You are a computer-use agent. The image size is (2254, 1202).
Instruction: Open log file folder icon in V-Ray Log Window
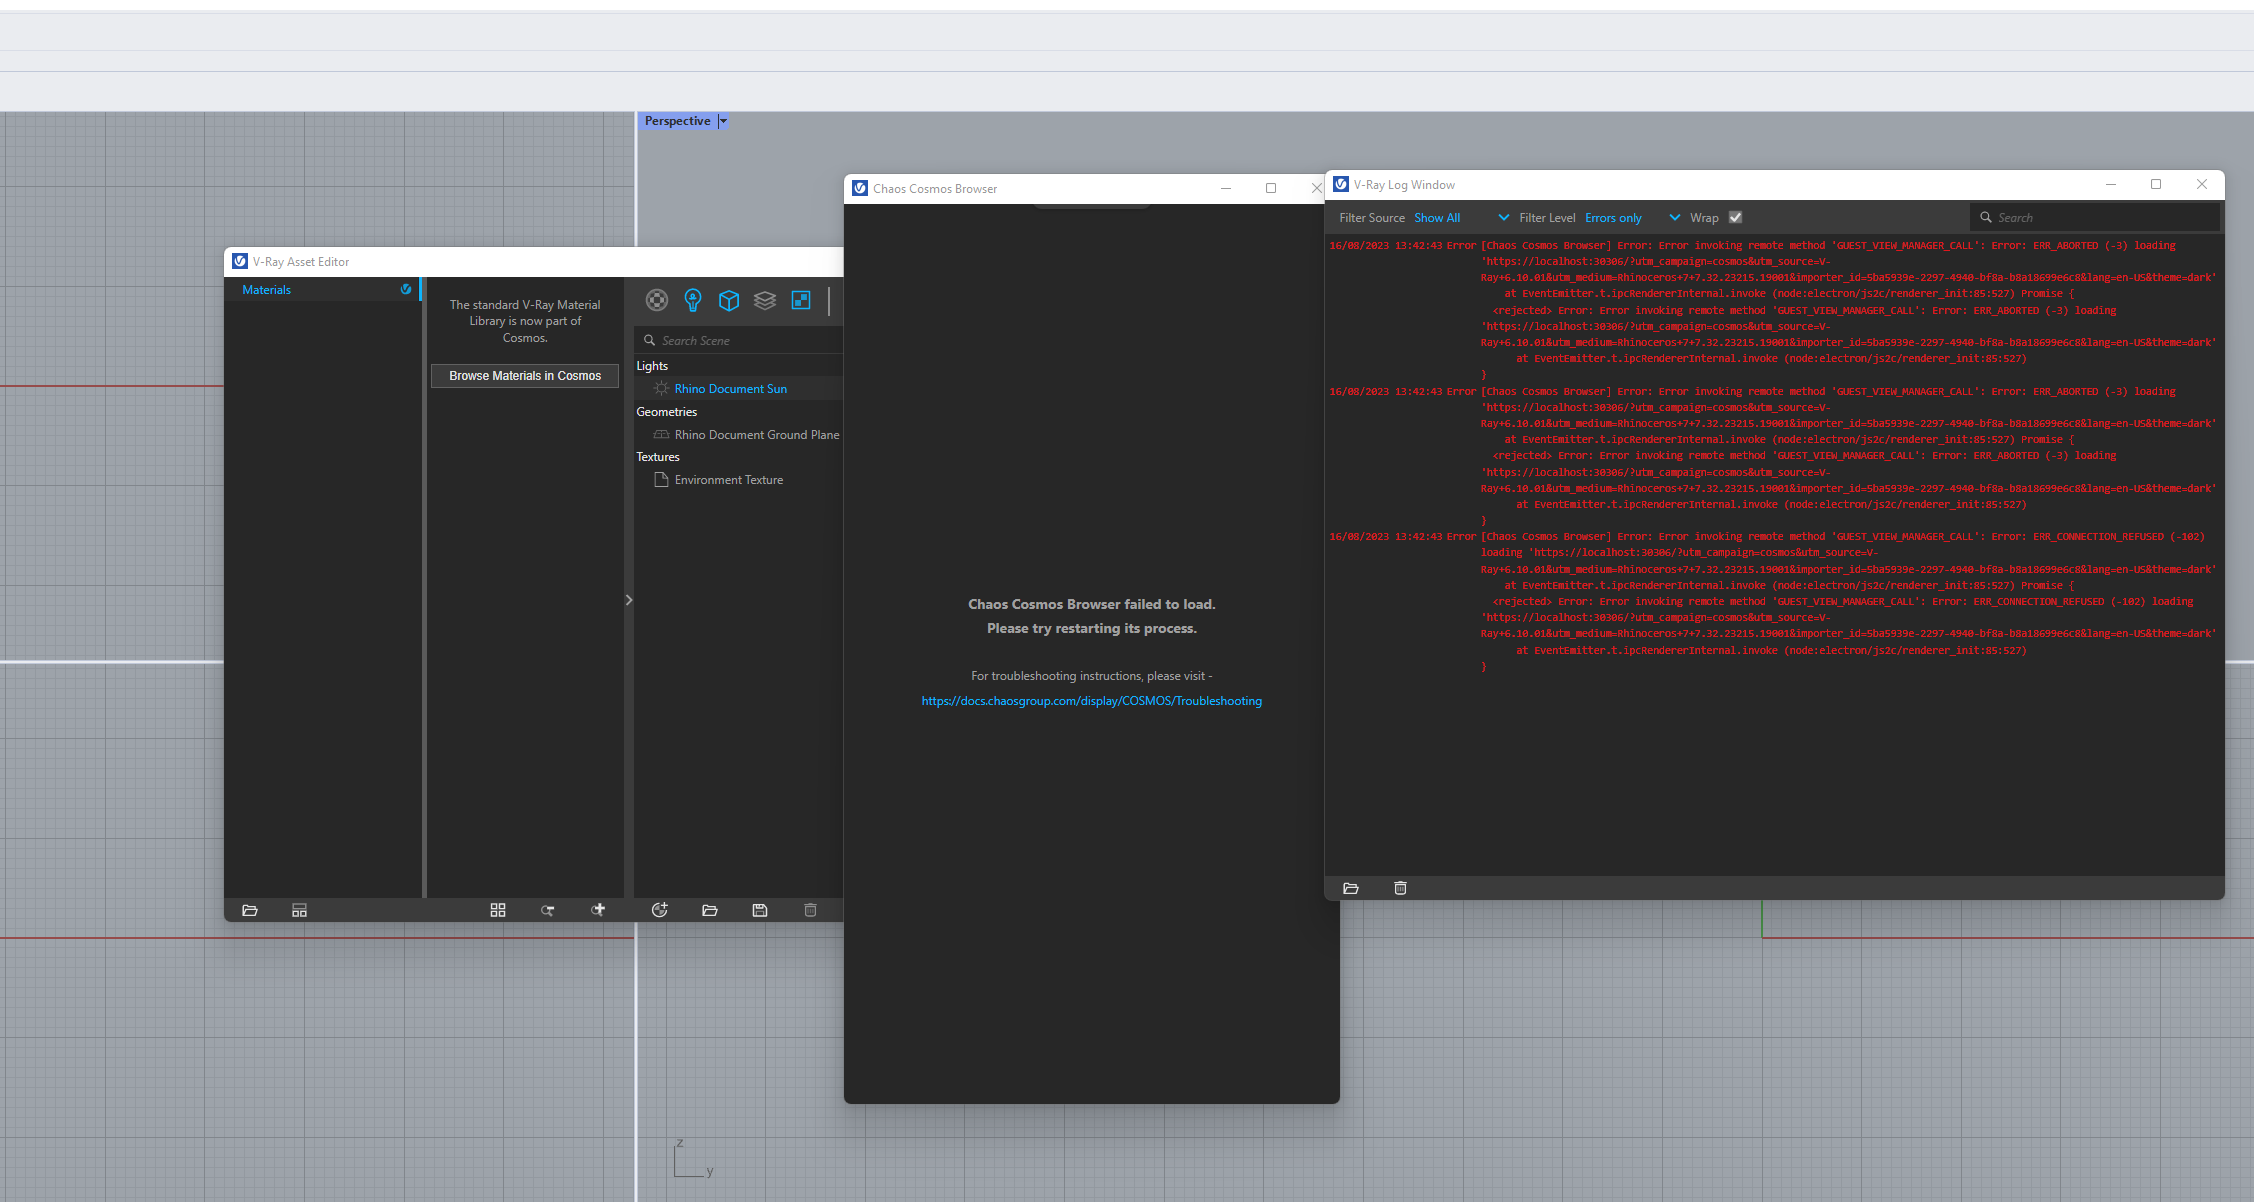pos(1351,888)
